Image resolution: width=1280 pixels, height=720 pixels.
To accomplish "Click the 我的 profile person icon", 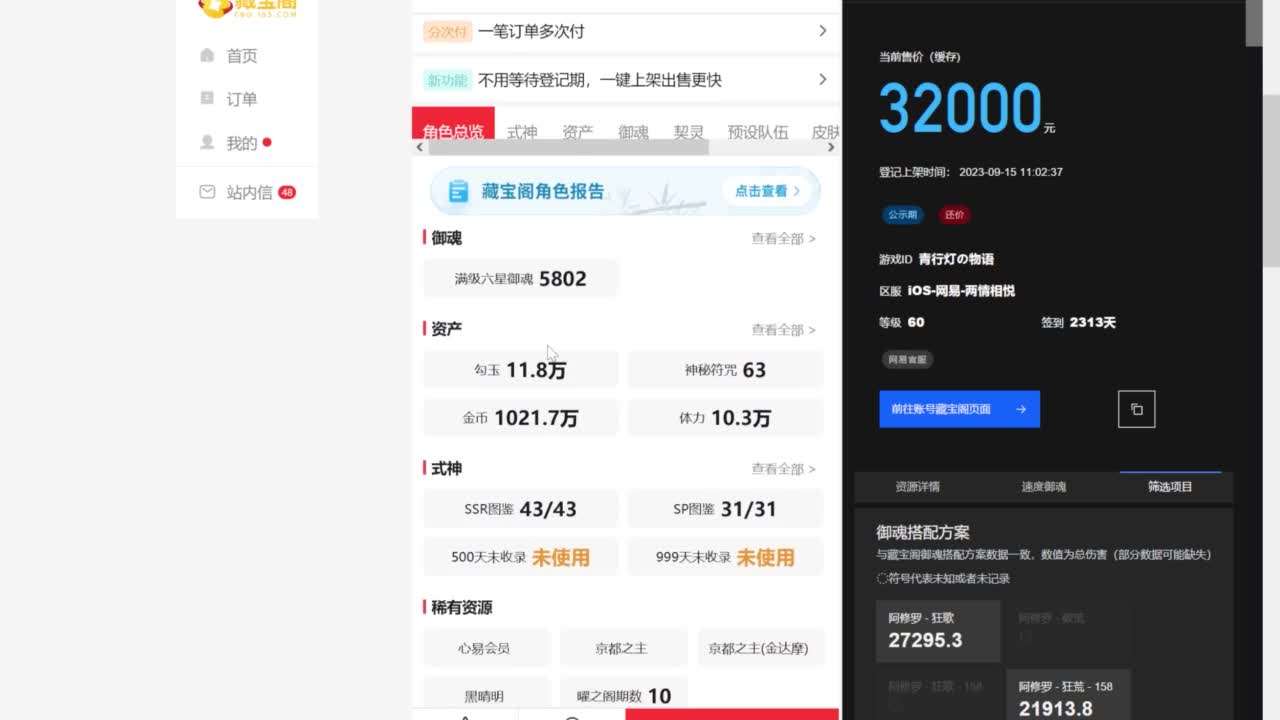I will pyautogui.click(x=207, y=143).
